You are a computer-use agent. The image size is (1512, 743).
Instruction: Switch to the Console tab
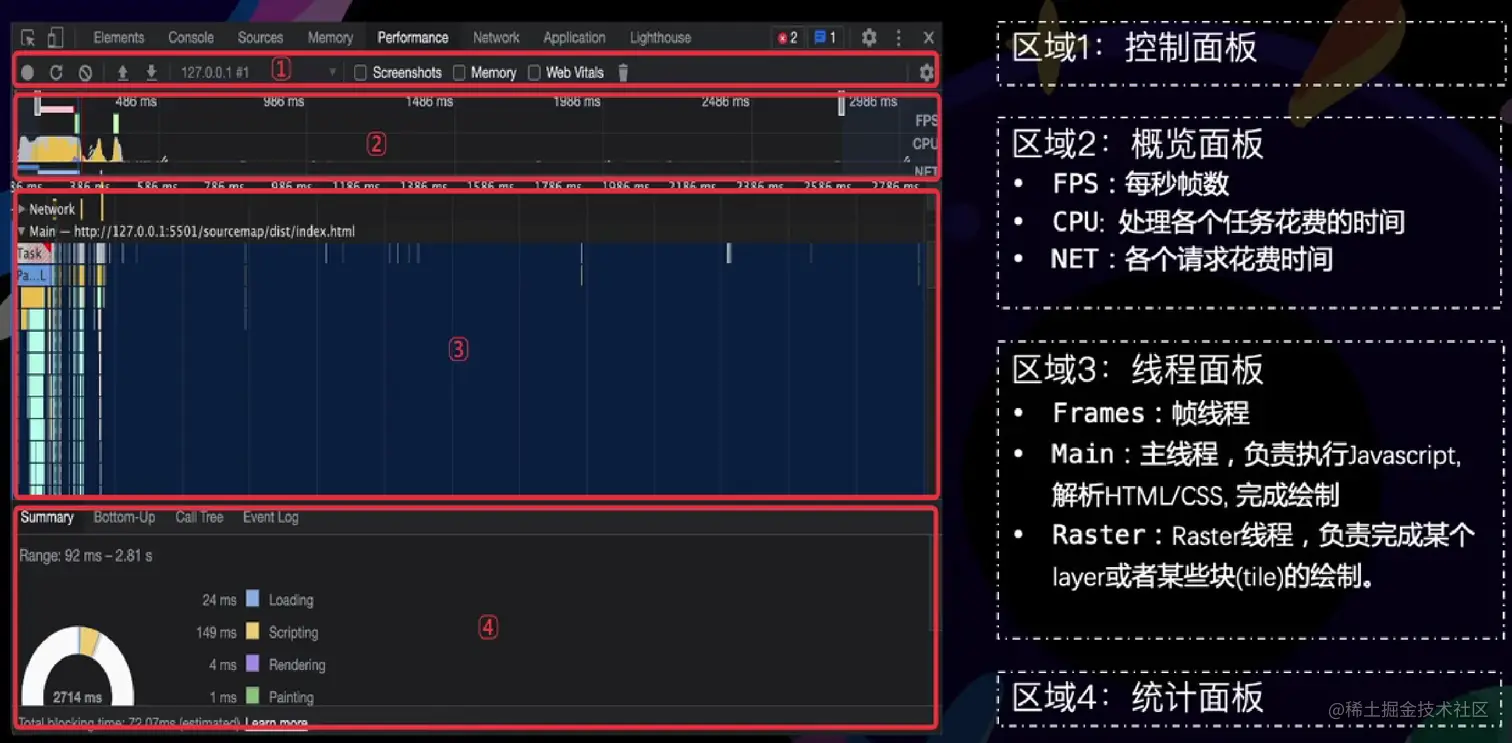pyautogui.click(x=191, y=38)
